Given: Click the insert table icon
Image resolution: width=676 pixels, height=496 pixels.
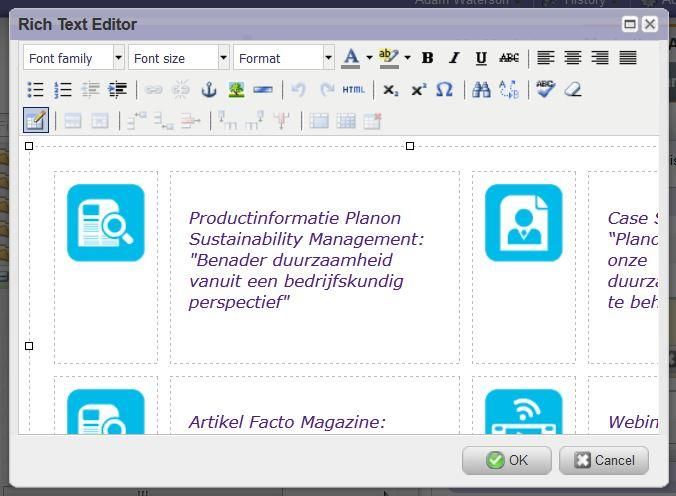Looking at the screenshot, I should (36, 120).
